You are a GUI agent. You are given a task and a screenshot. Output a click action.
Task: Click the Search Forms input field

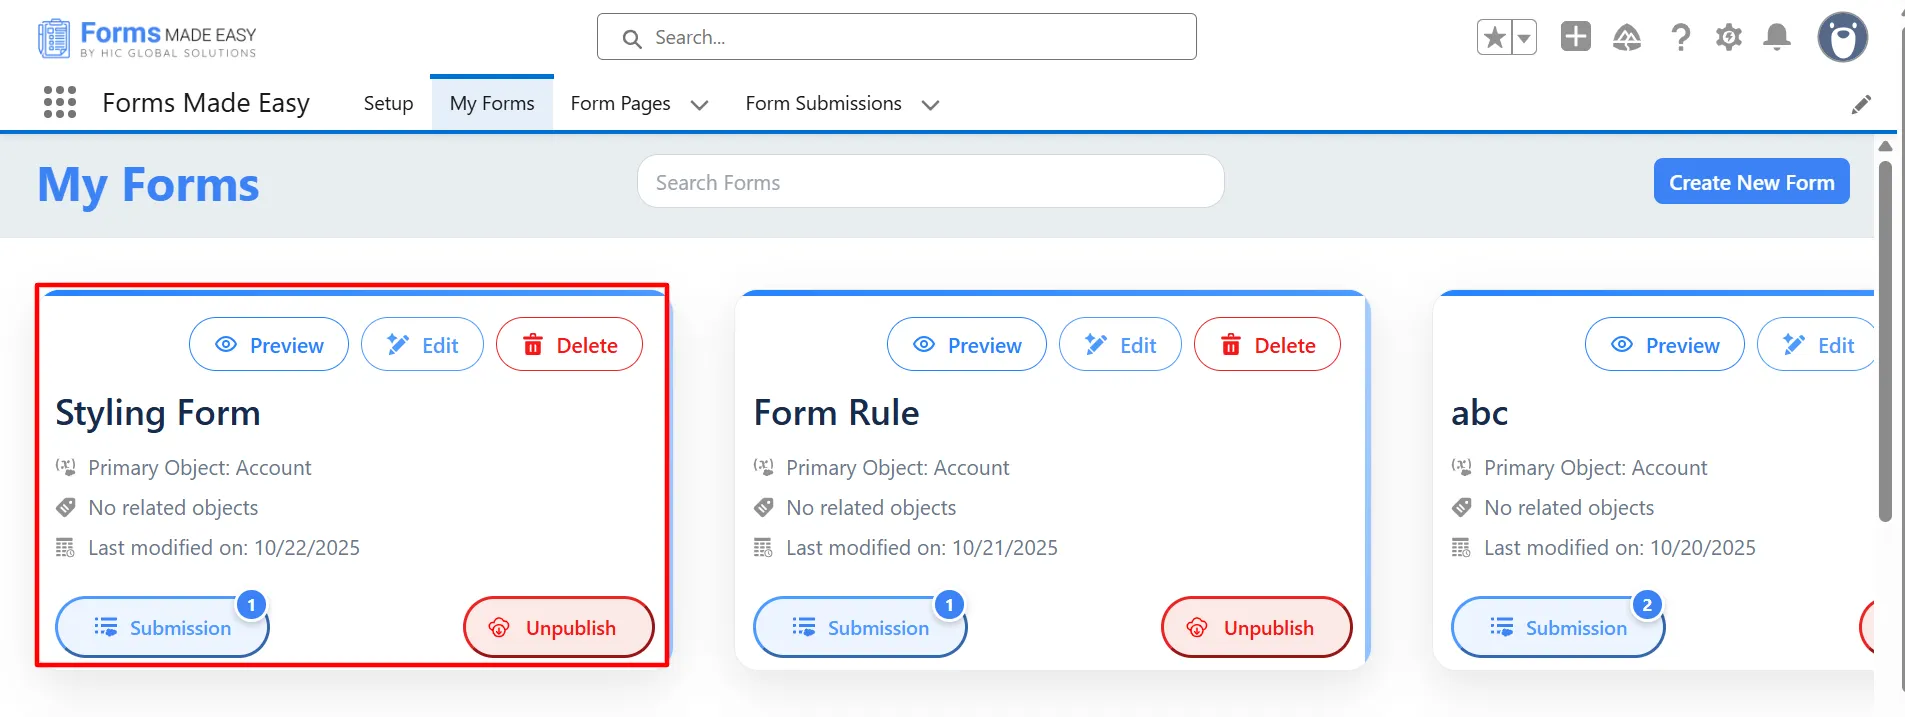point(930,182)
